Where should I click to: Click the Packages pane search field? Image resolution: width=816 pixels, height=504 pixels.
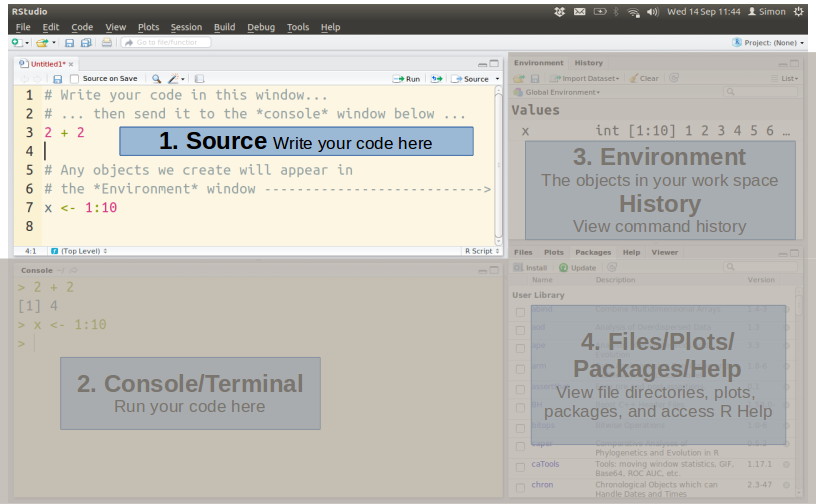[x=760, y=267]
